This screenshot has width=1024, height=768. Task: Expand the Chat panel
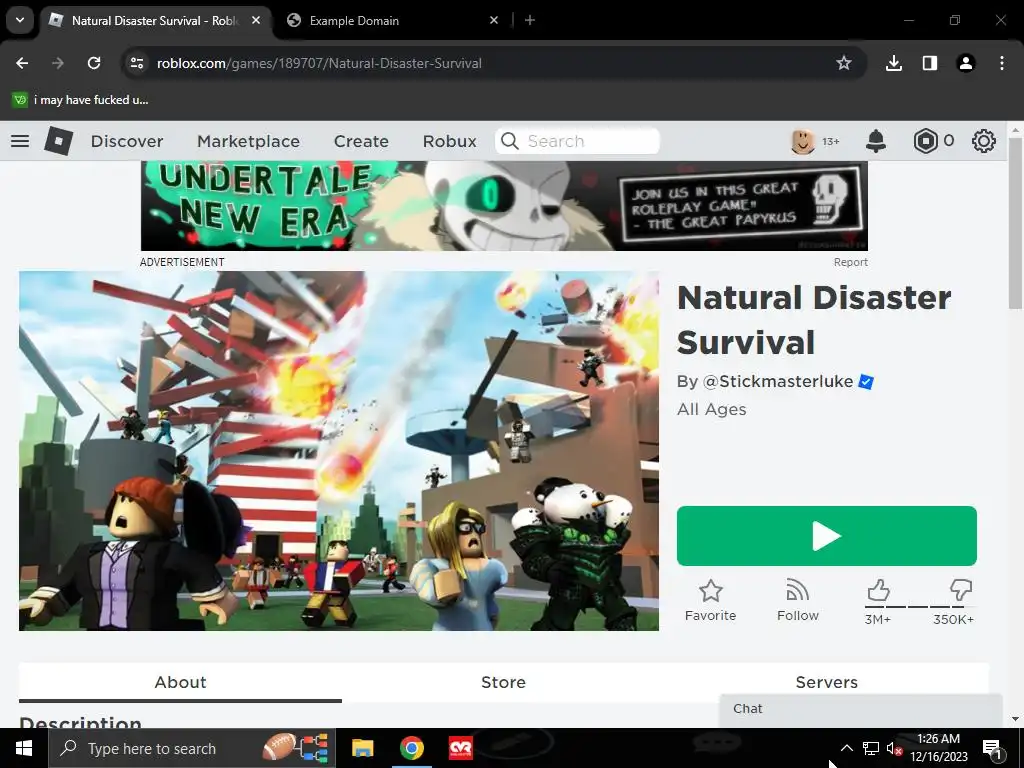861,709
